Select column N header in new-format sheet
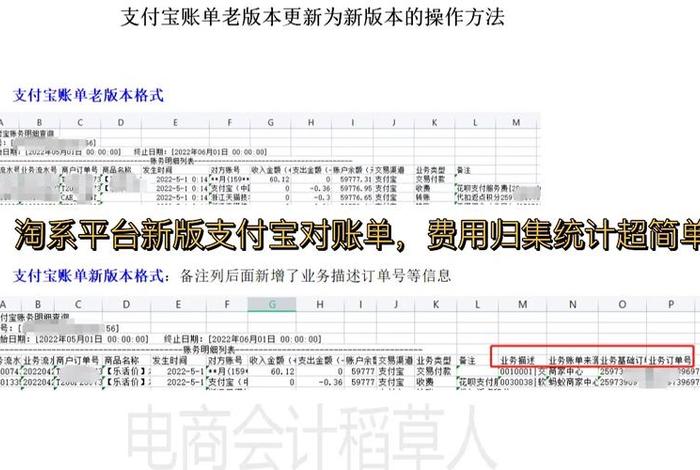700x470 pixels. point(572,304)
